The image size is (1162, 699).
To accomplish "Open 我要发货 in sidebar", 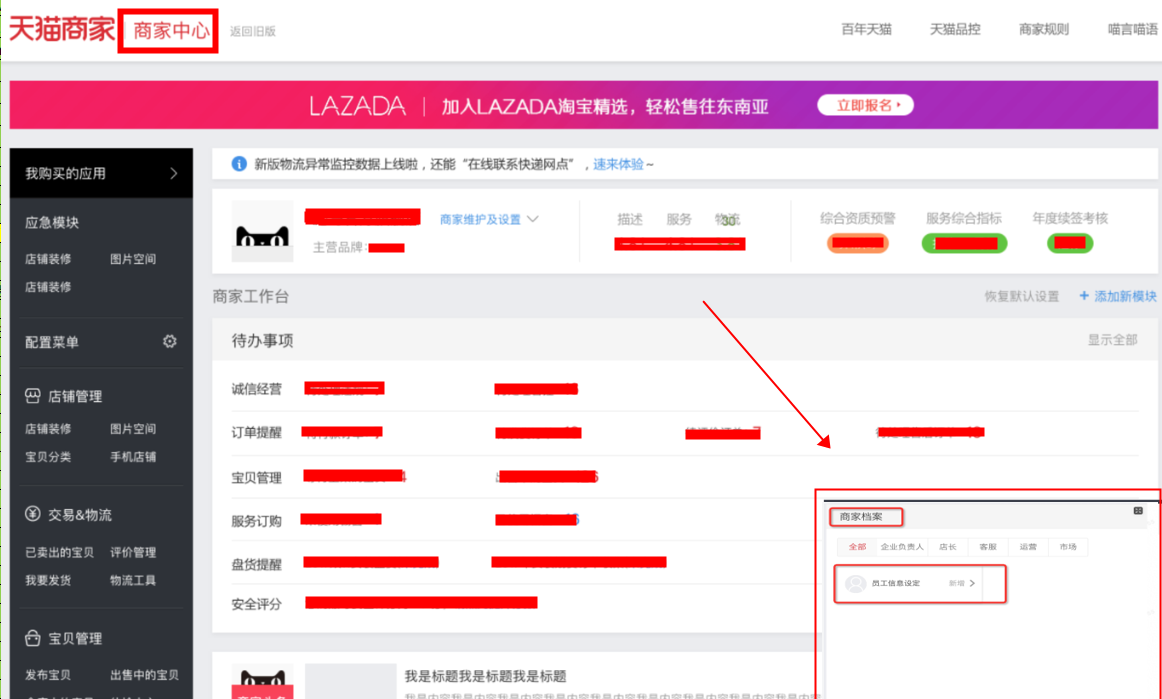I will tap(48, 580).
